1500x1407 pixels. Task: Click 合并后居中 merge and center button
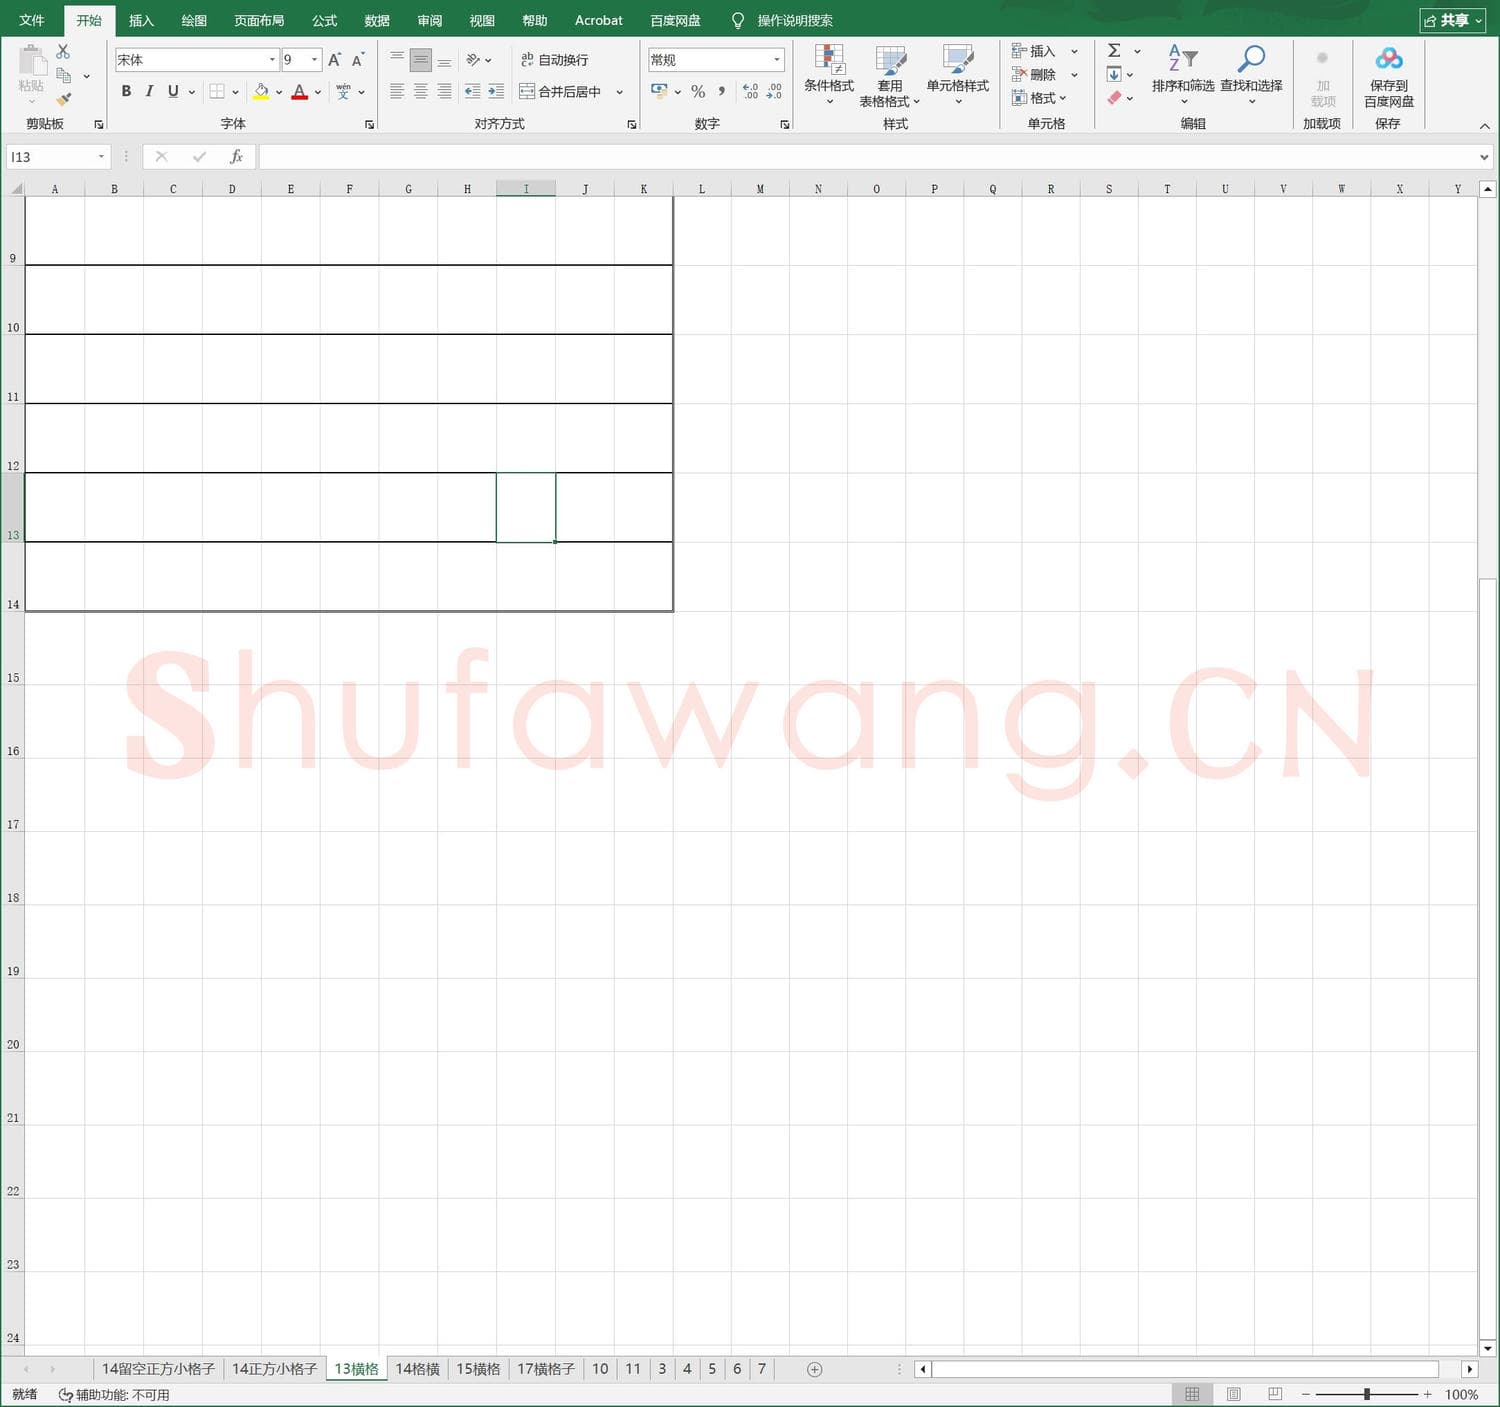click(560, 91)
